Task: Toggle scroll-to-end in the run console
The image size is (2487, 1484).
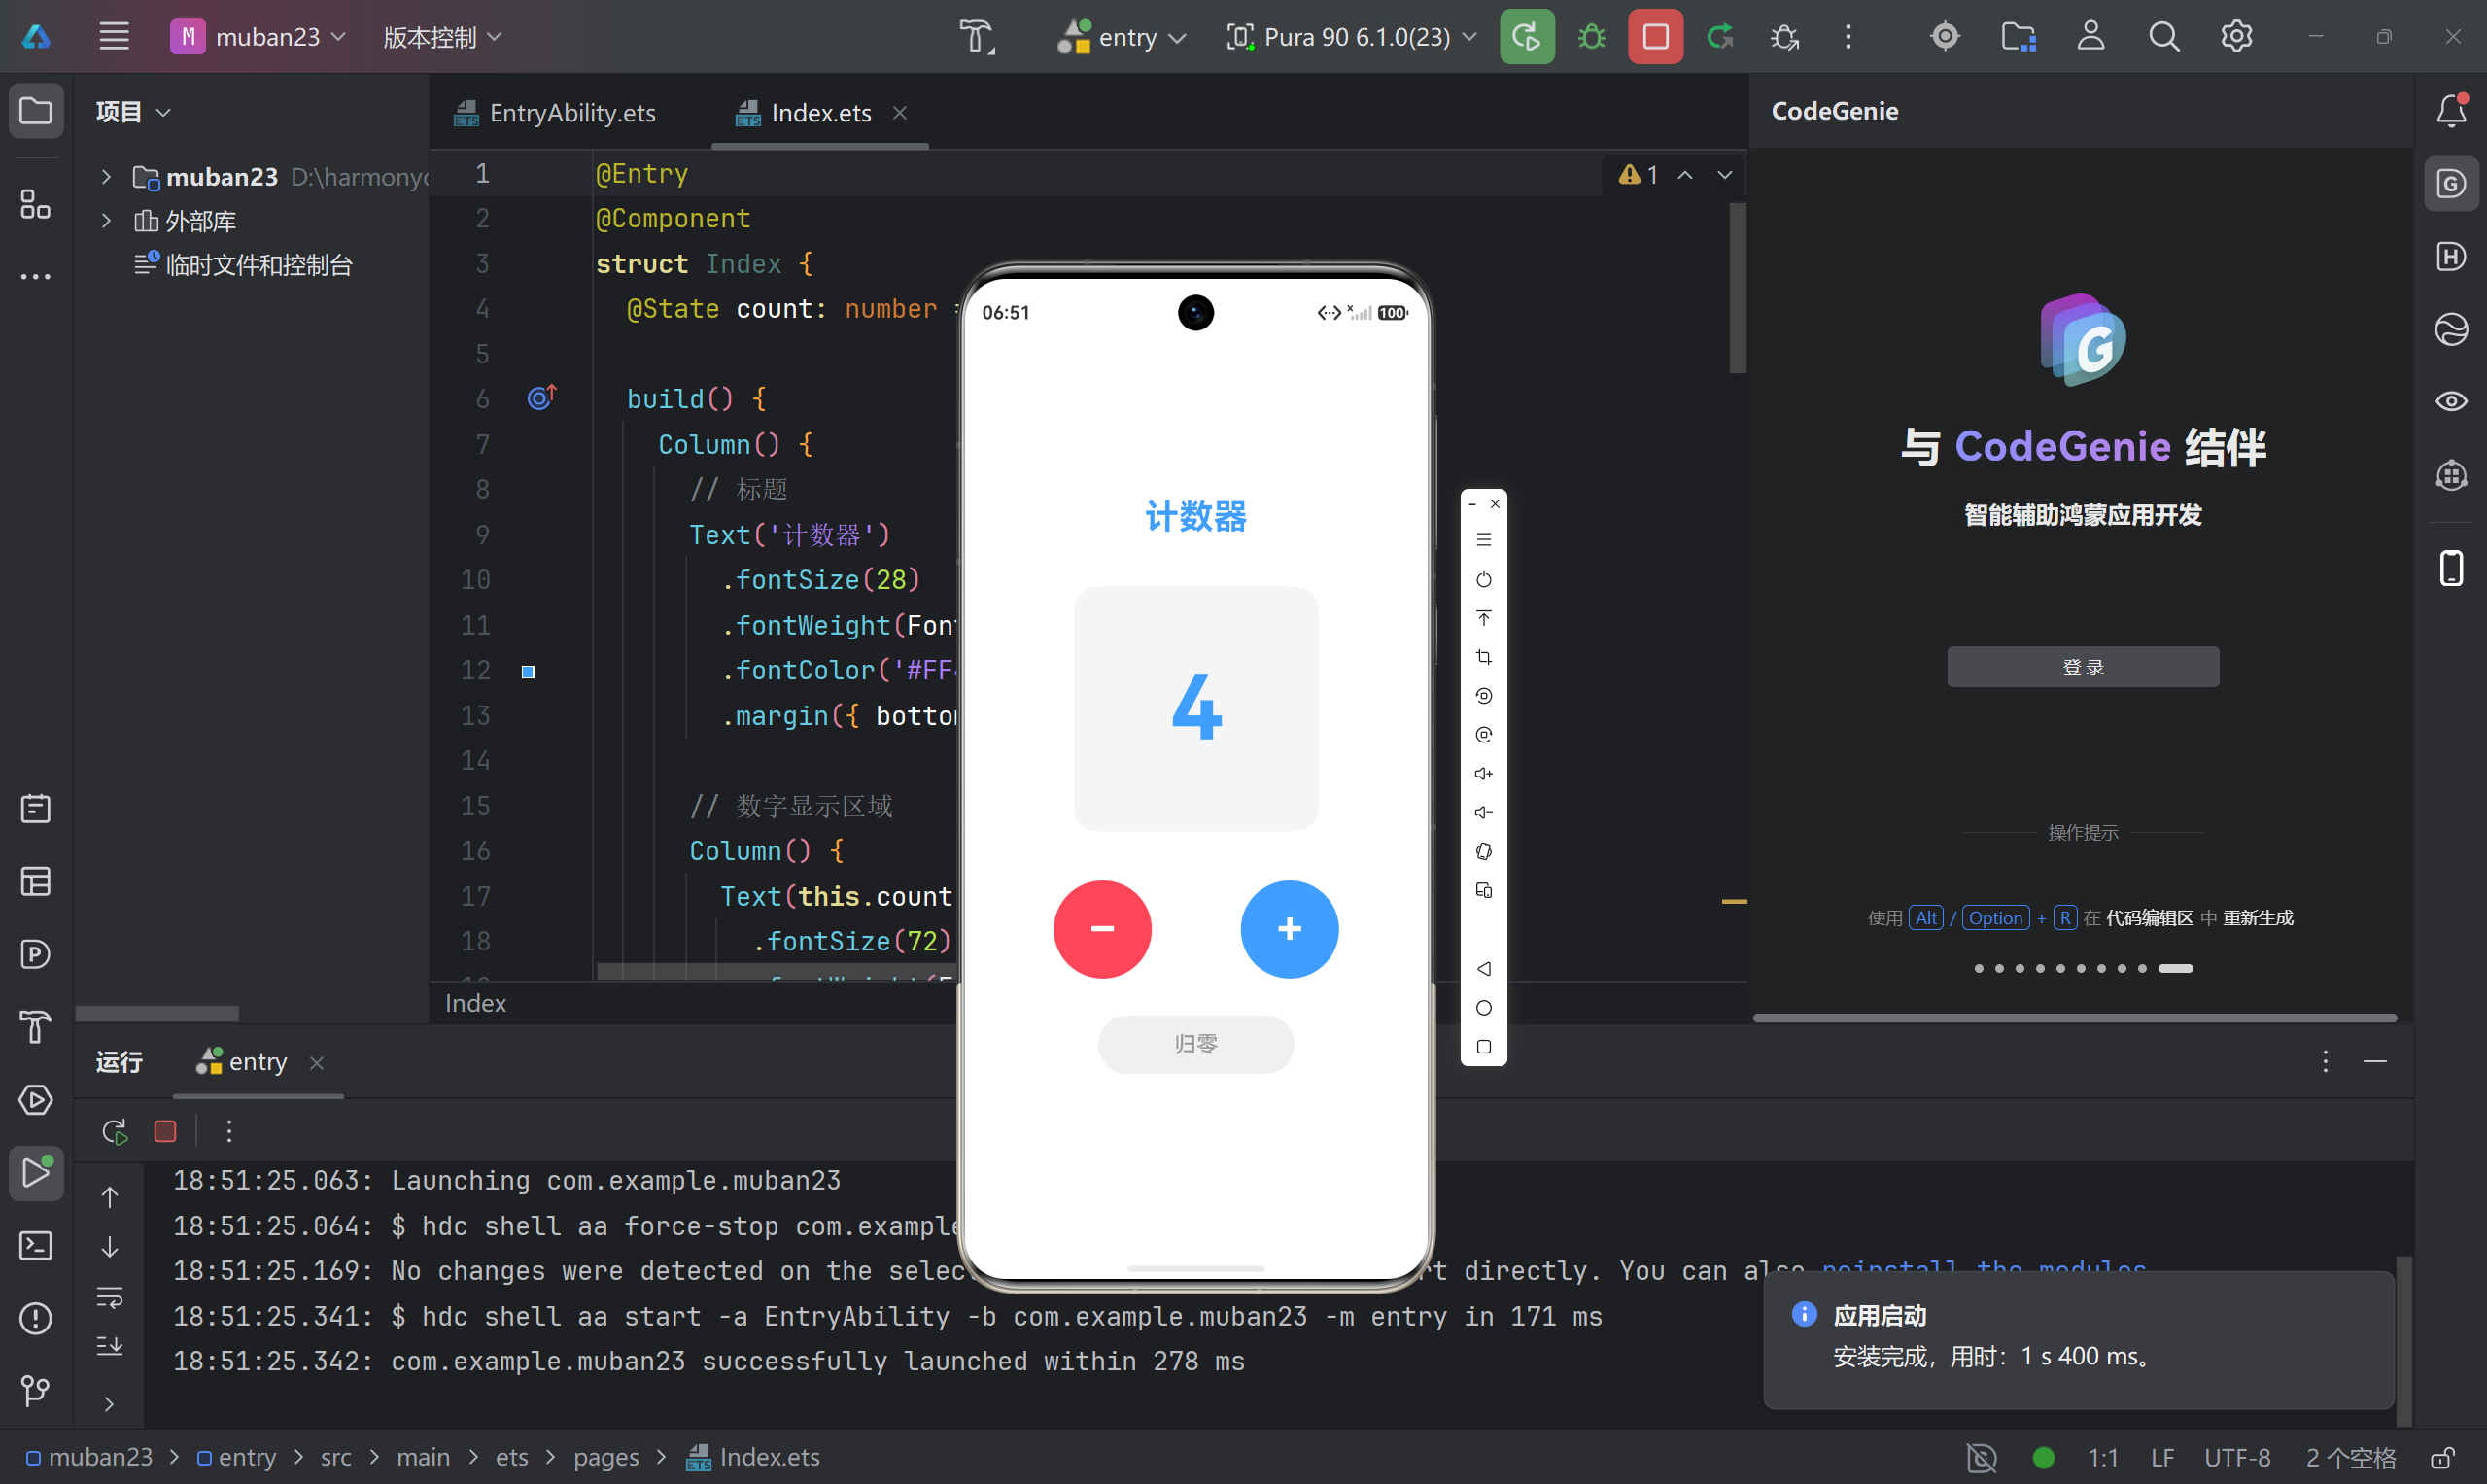Action: [x=110, y=1346]
